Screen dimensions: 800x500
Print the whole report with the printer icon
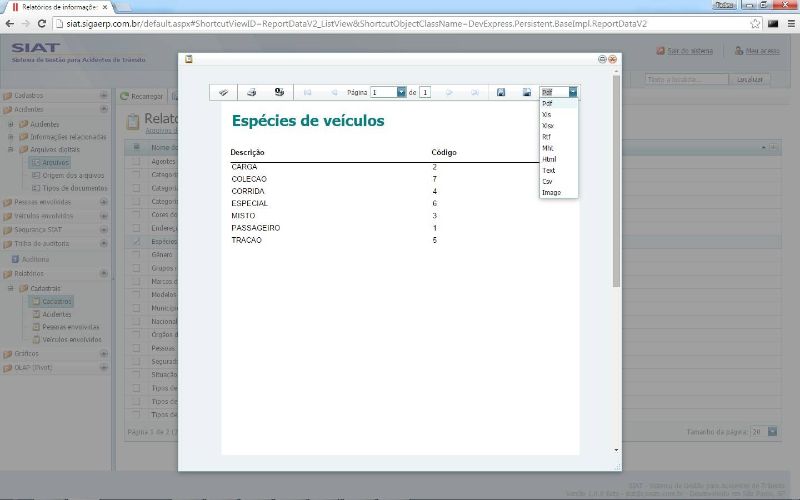tap(251, 92)
